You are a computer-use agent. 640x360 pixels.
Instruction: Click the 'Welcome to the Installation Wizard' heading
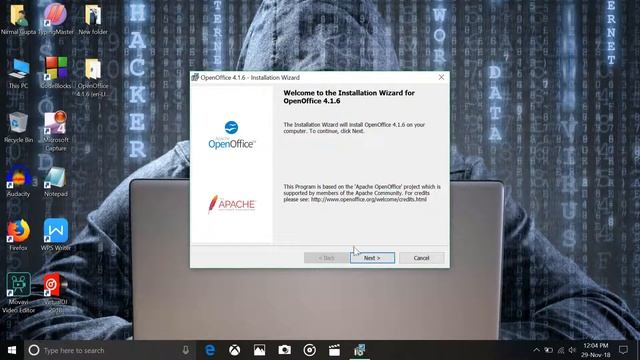coord(349,97)
